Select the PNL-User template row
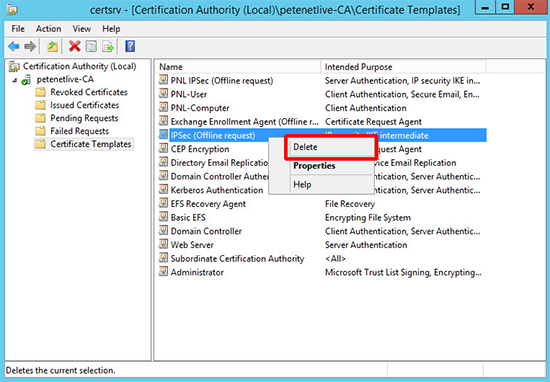Screen dimensions: 550x382 point(321,94)
